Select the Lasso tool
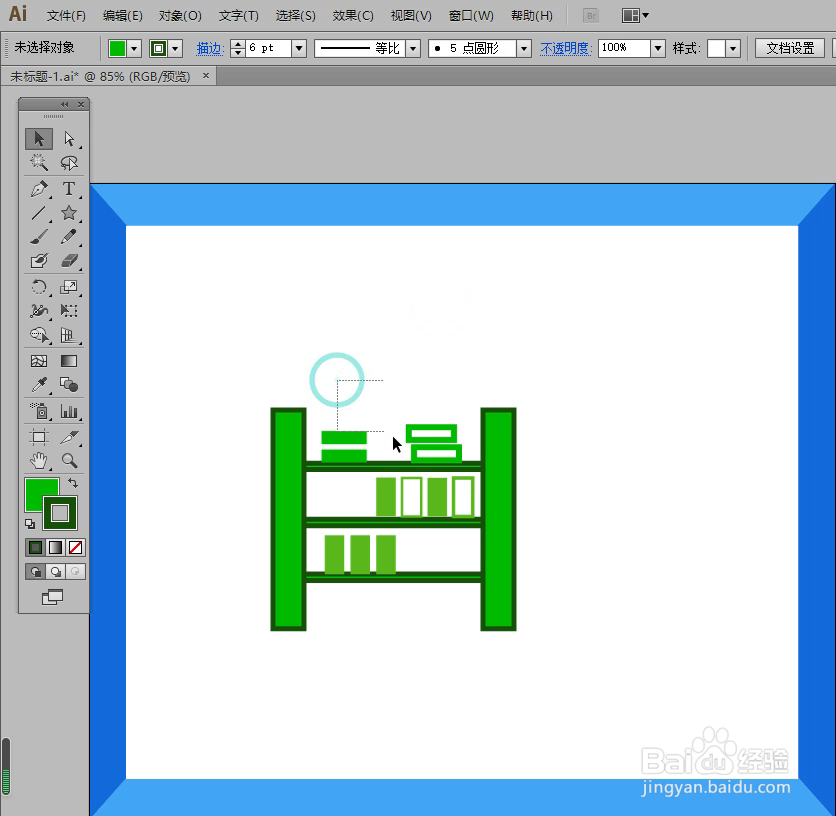Screen dimensions: 836x816 [x=69, y=163]
